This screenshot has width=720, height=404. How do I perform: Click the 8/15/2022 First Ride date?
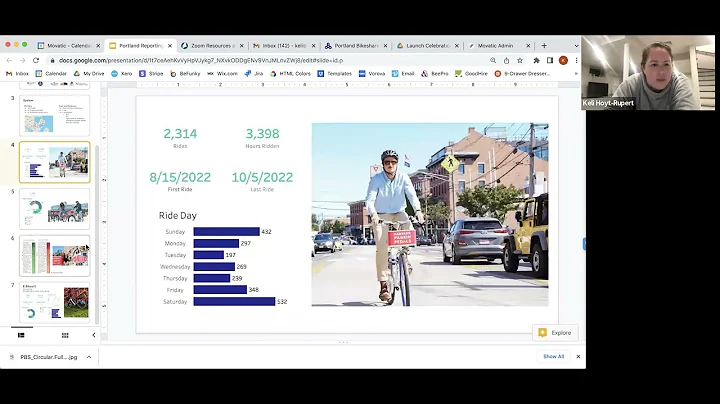[x=180, y=177]
